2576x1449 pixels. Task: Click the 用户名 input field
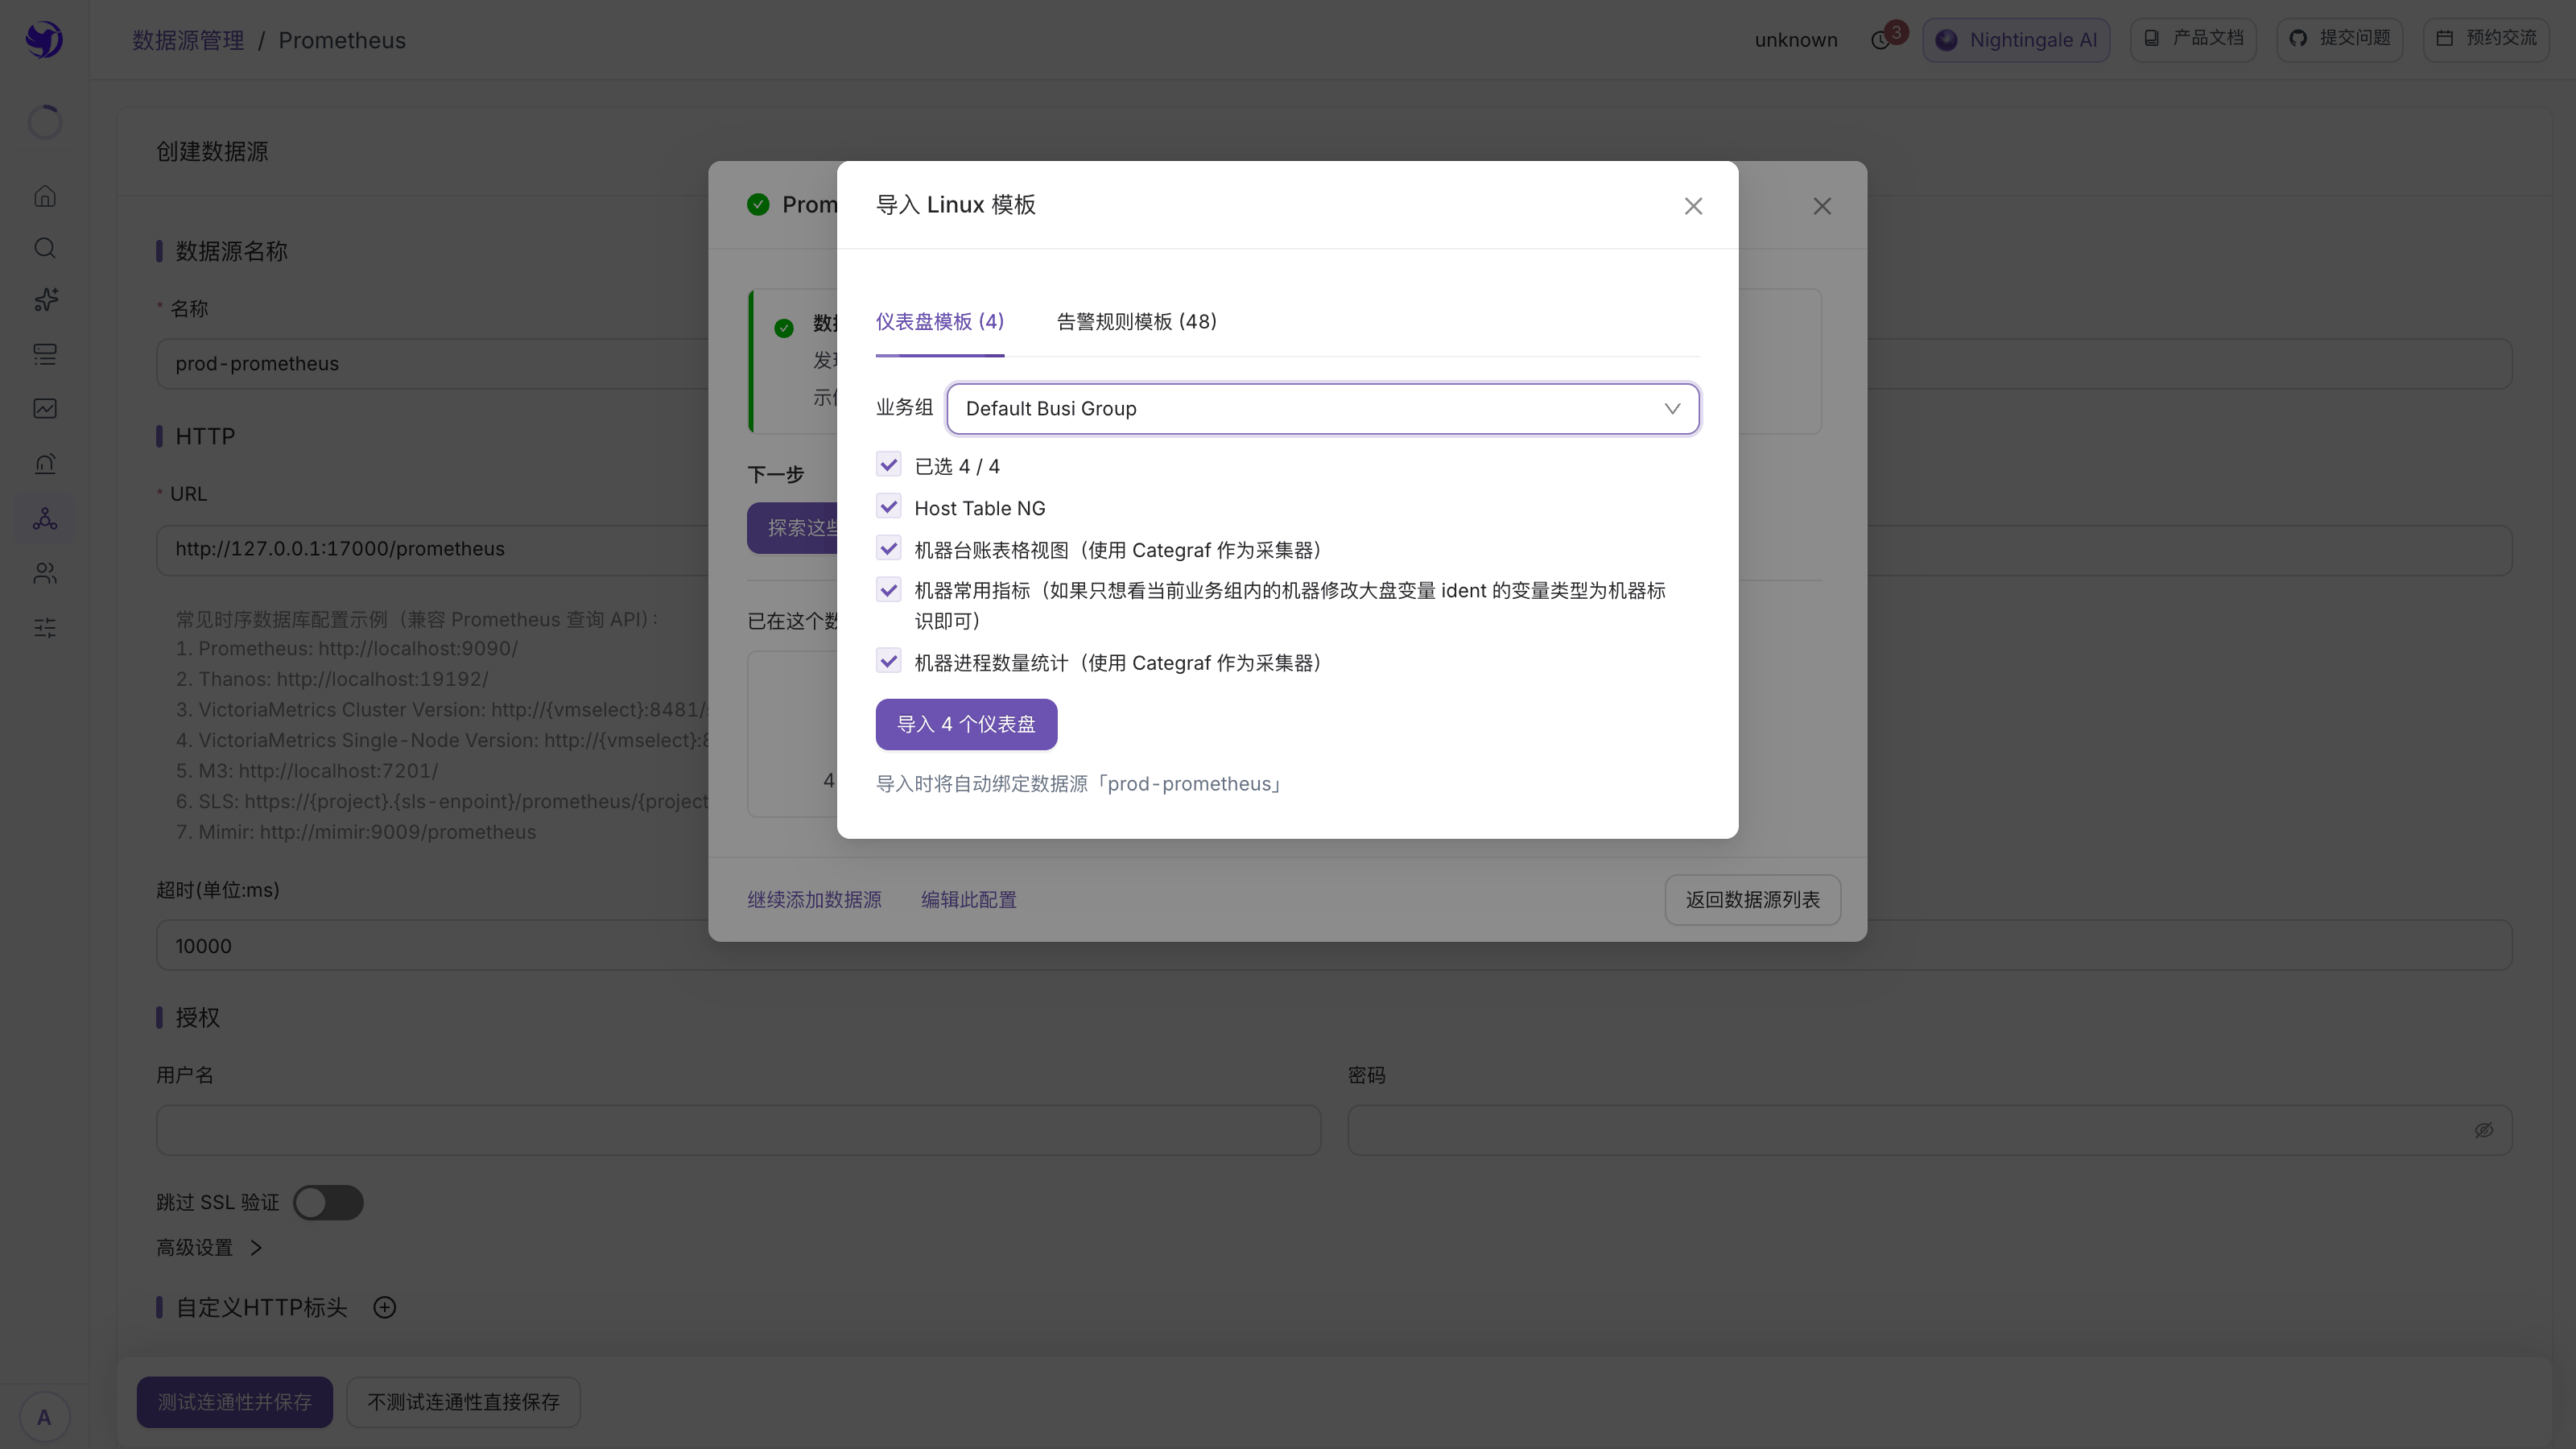tap(738, 1130)
